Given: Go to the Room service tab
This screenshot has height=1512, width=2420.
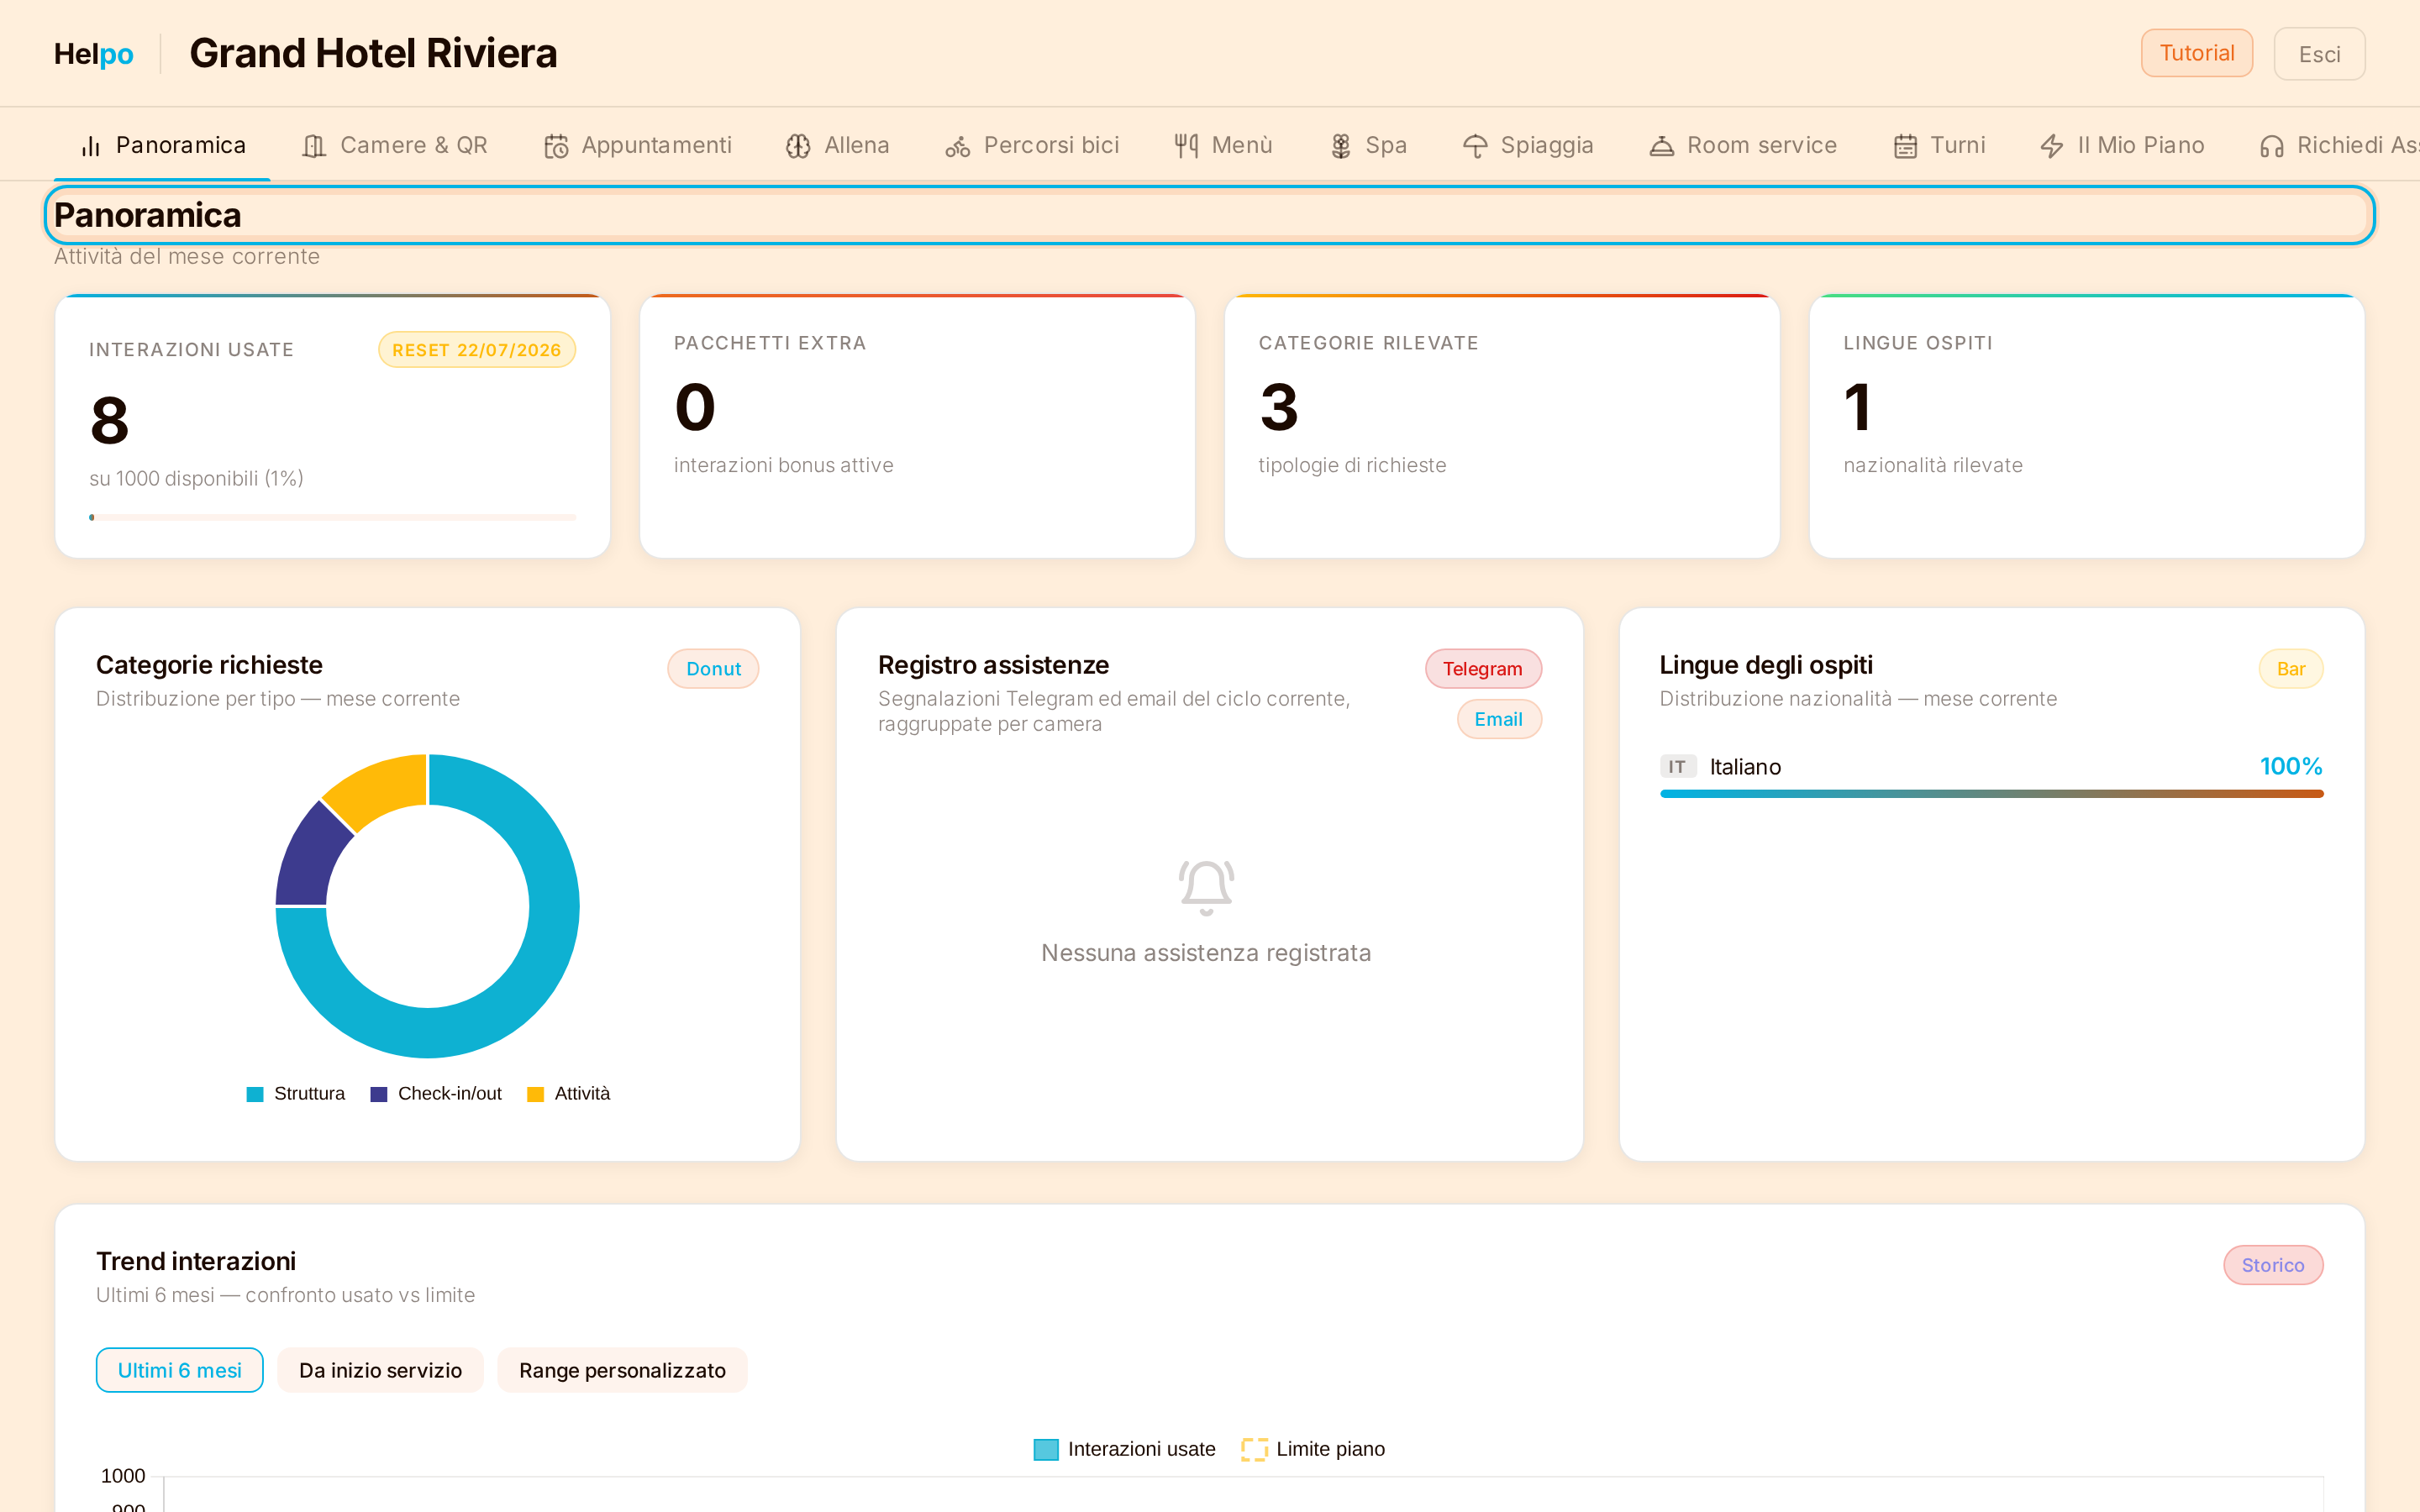Looking at the screenshot, I should coord(1743,146).
